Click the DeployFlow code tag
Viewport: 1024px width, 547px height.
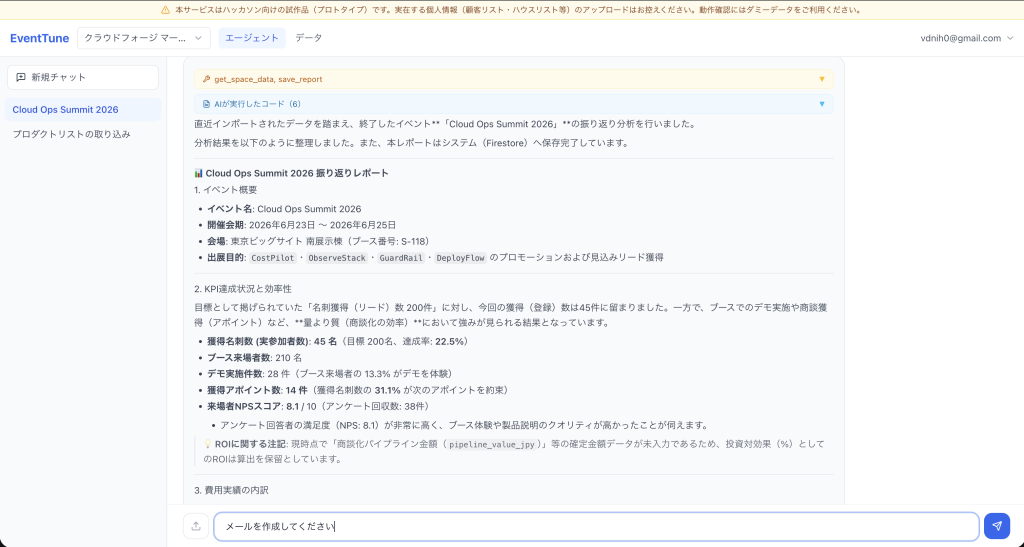460,258
